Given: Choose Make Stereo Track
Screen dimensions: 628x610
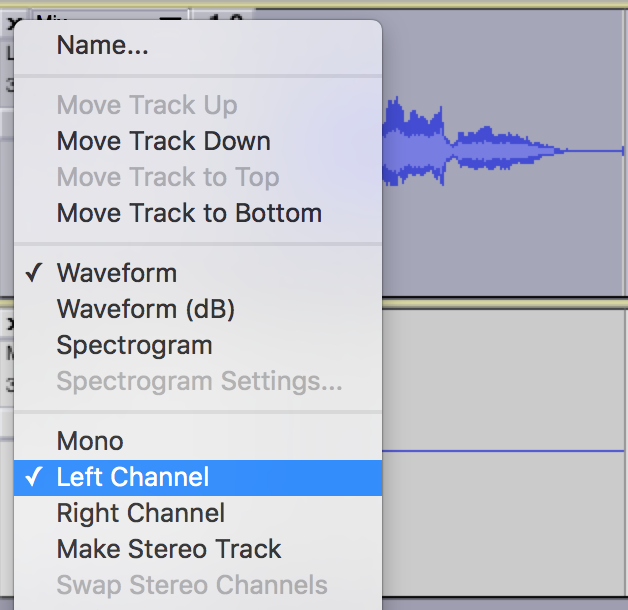Looking at the screenshot, I should [169, 549].
